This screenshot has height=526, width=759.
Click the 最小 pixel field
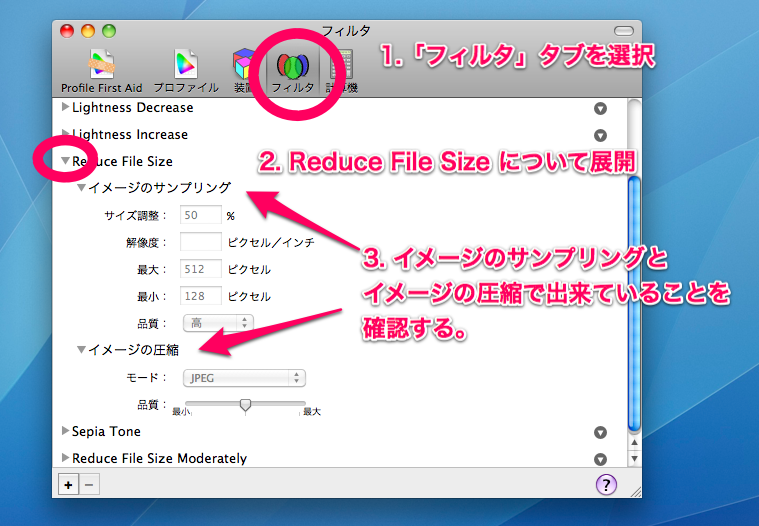click(201, 296)
